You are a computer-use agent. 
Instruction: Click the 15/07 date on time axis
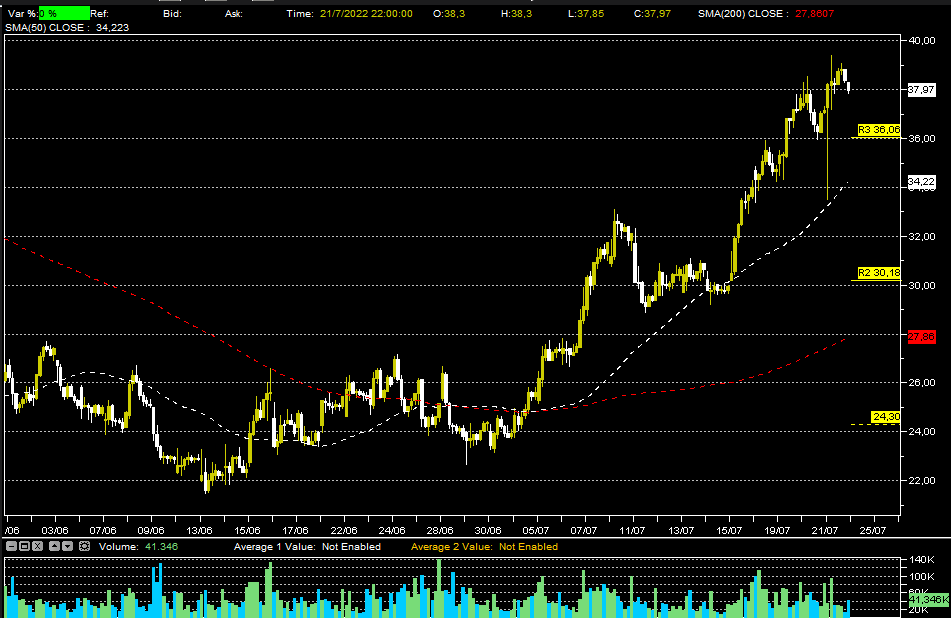pos(729,530)
